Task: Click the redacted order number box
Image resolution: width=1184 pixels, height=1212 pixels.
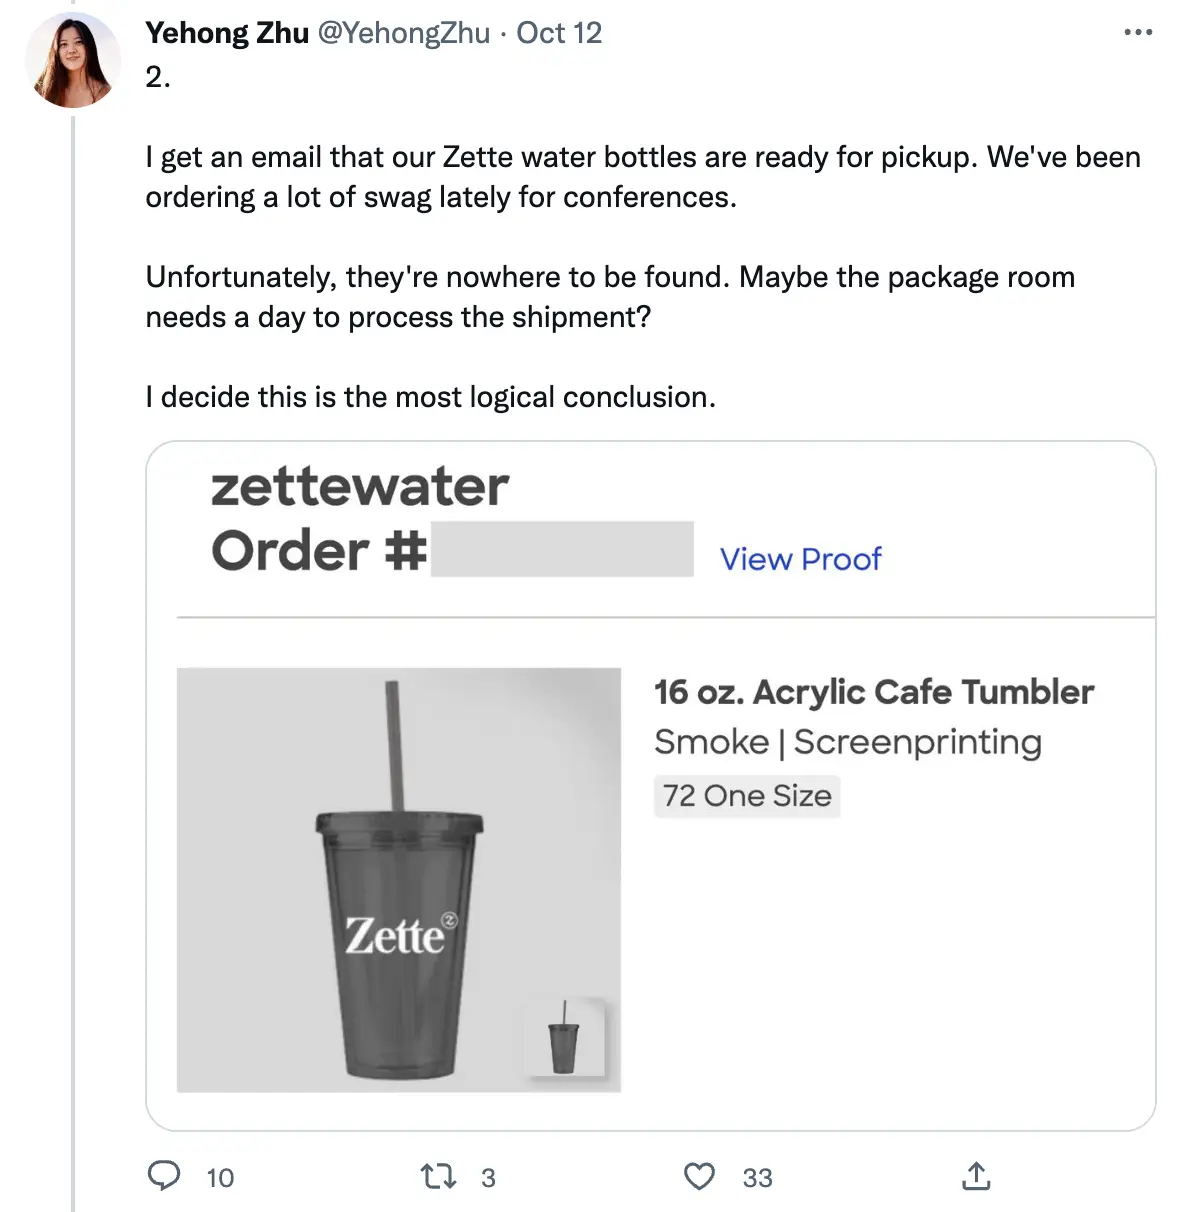Action: click(561, 549)
